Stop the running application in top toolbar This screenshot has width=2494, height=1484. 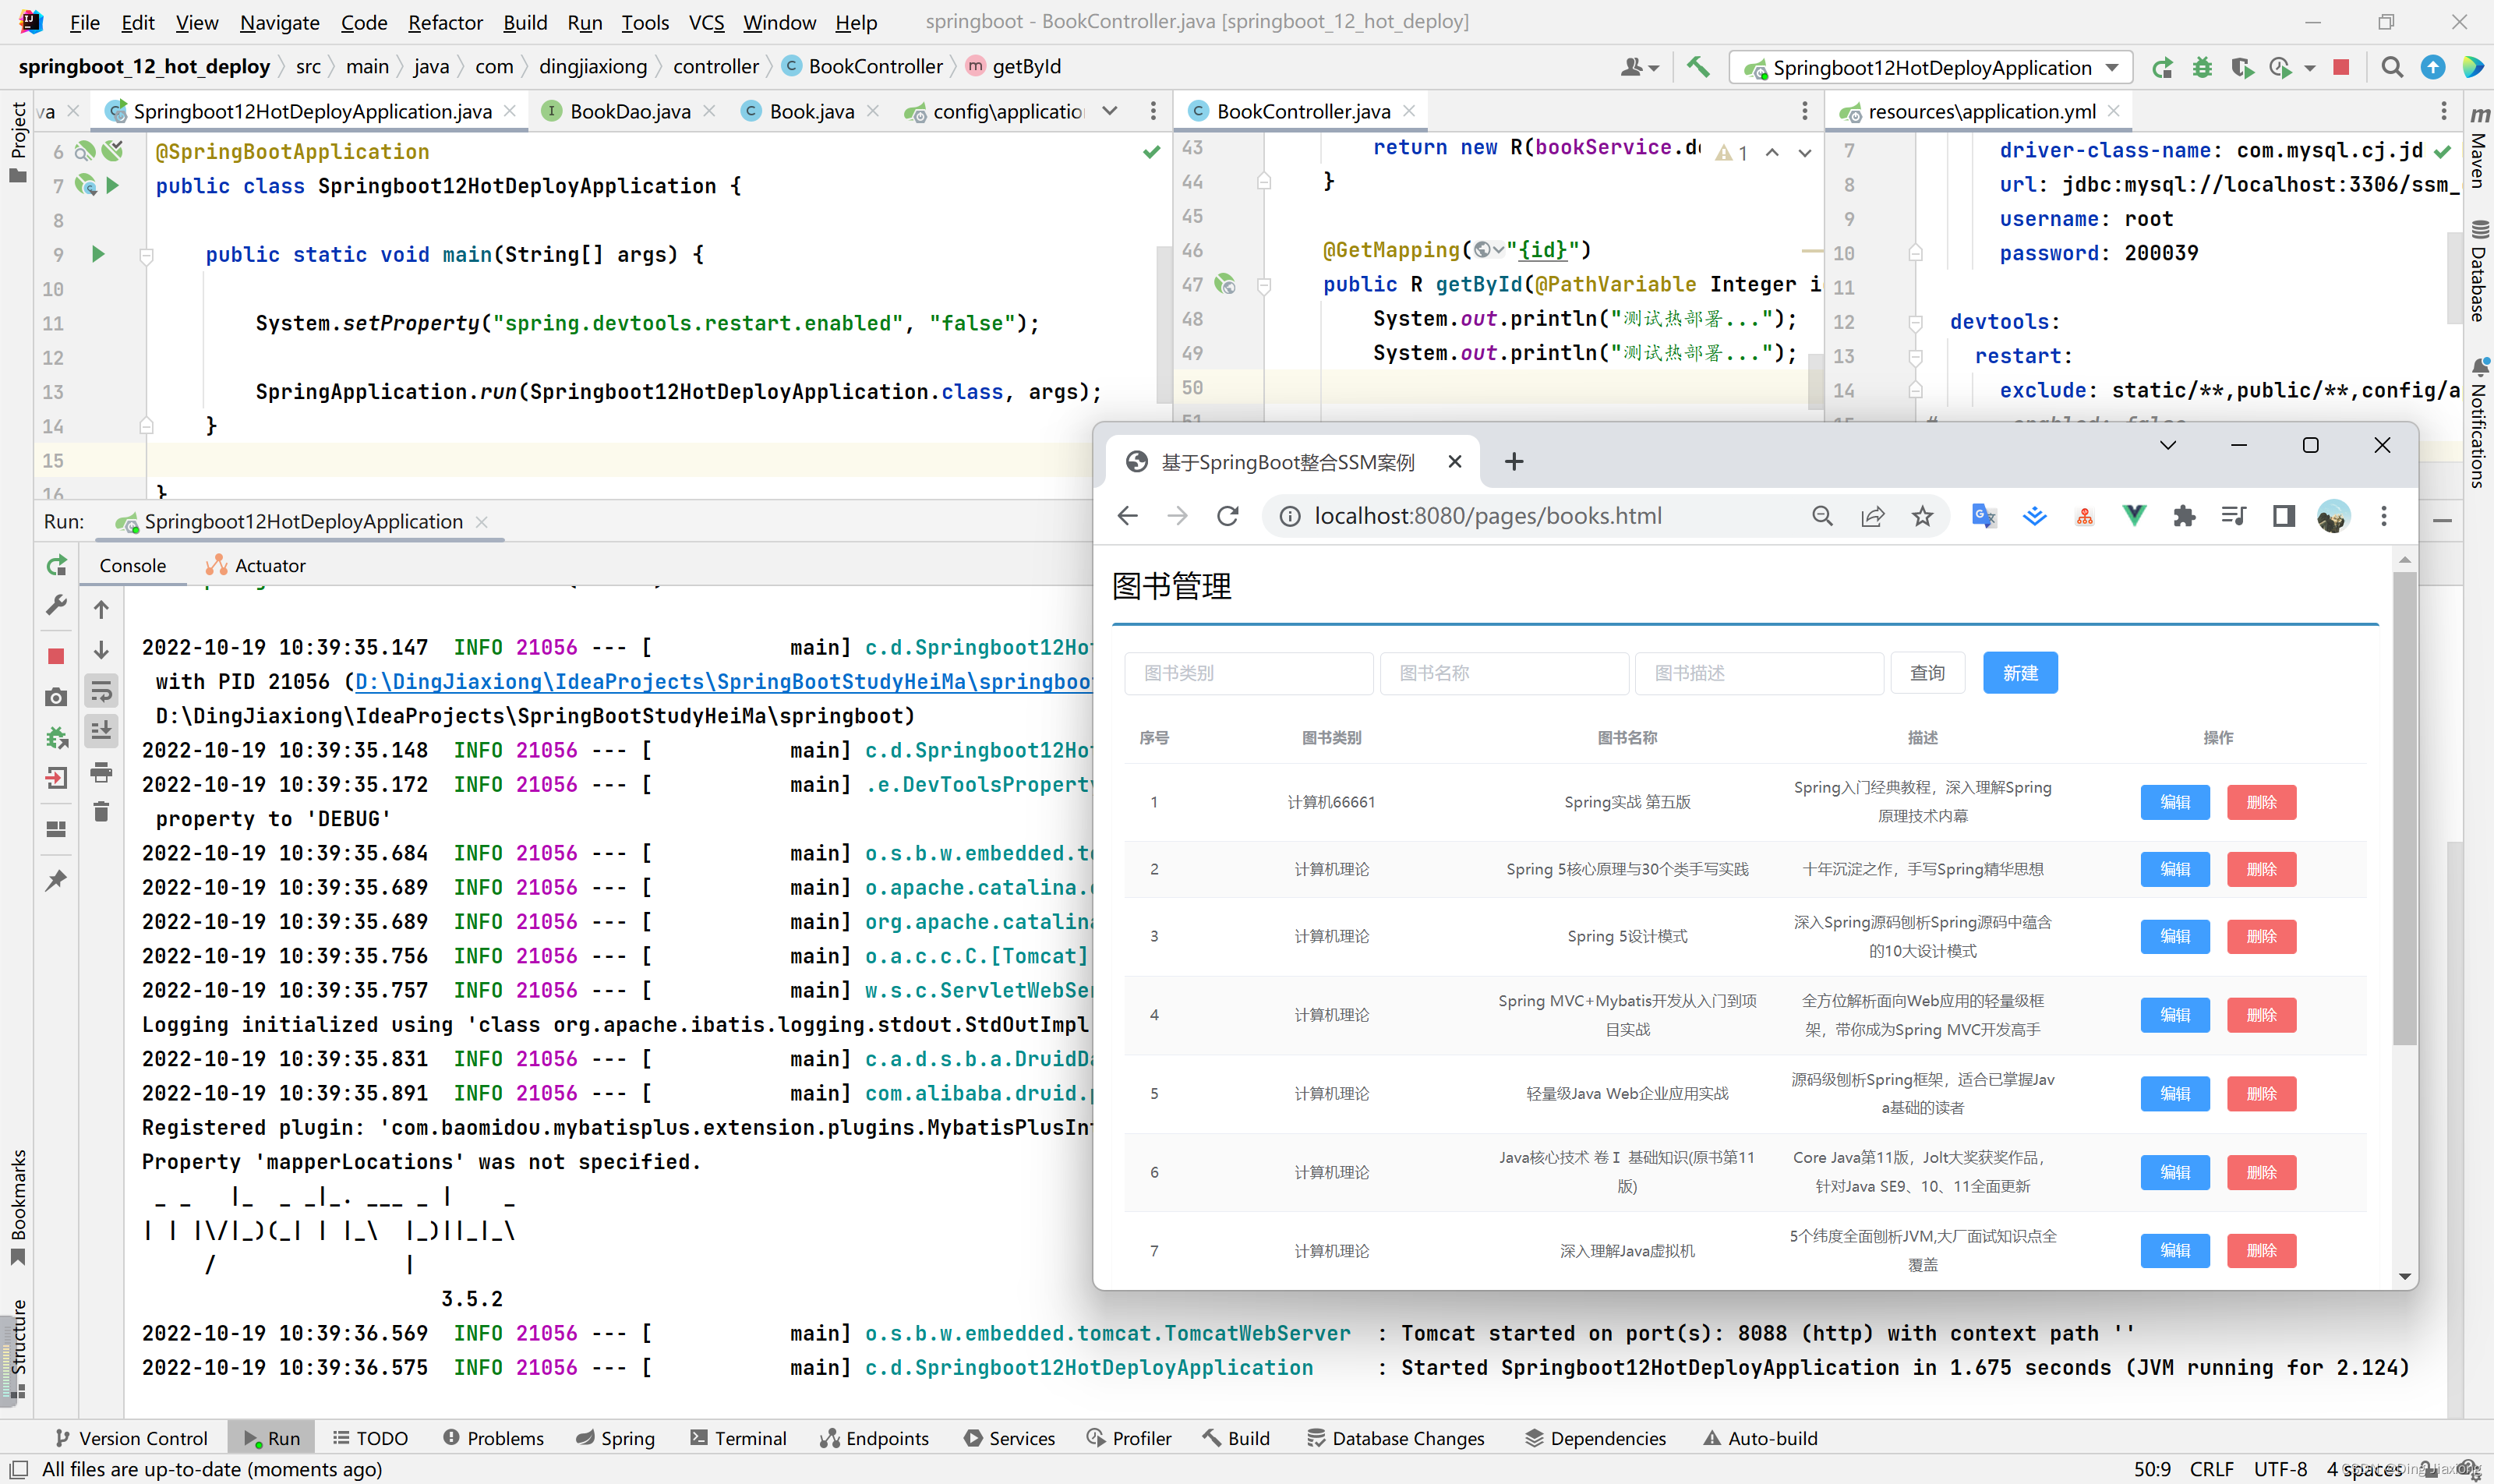click(2341, 67)
